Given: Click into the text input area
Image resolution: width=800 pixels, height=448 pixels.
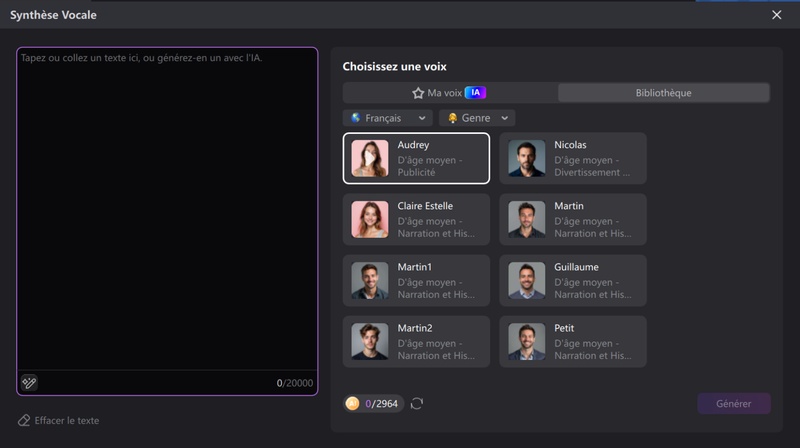Looking at the screenshot, I should (167, 210).
